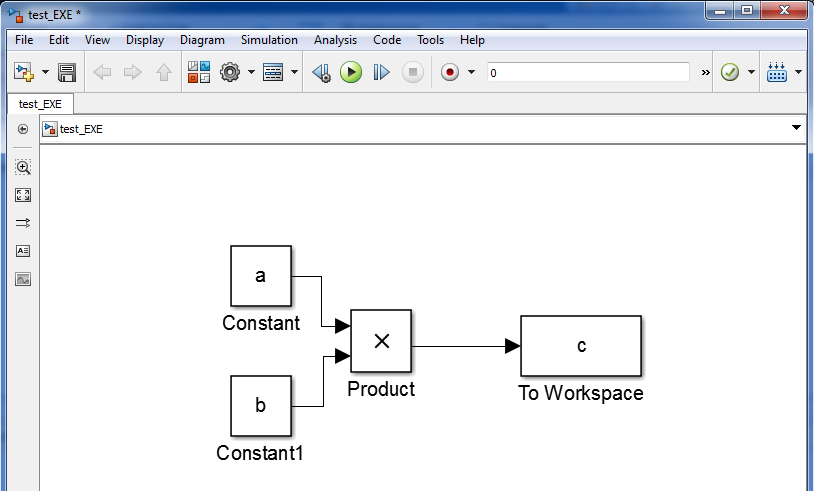Click the simulation stop time field
Image resolution: width=814 pixels, height=491 pixels.
pos(588,73)
